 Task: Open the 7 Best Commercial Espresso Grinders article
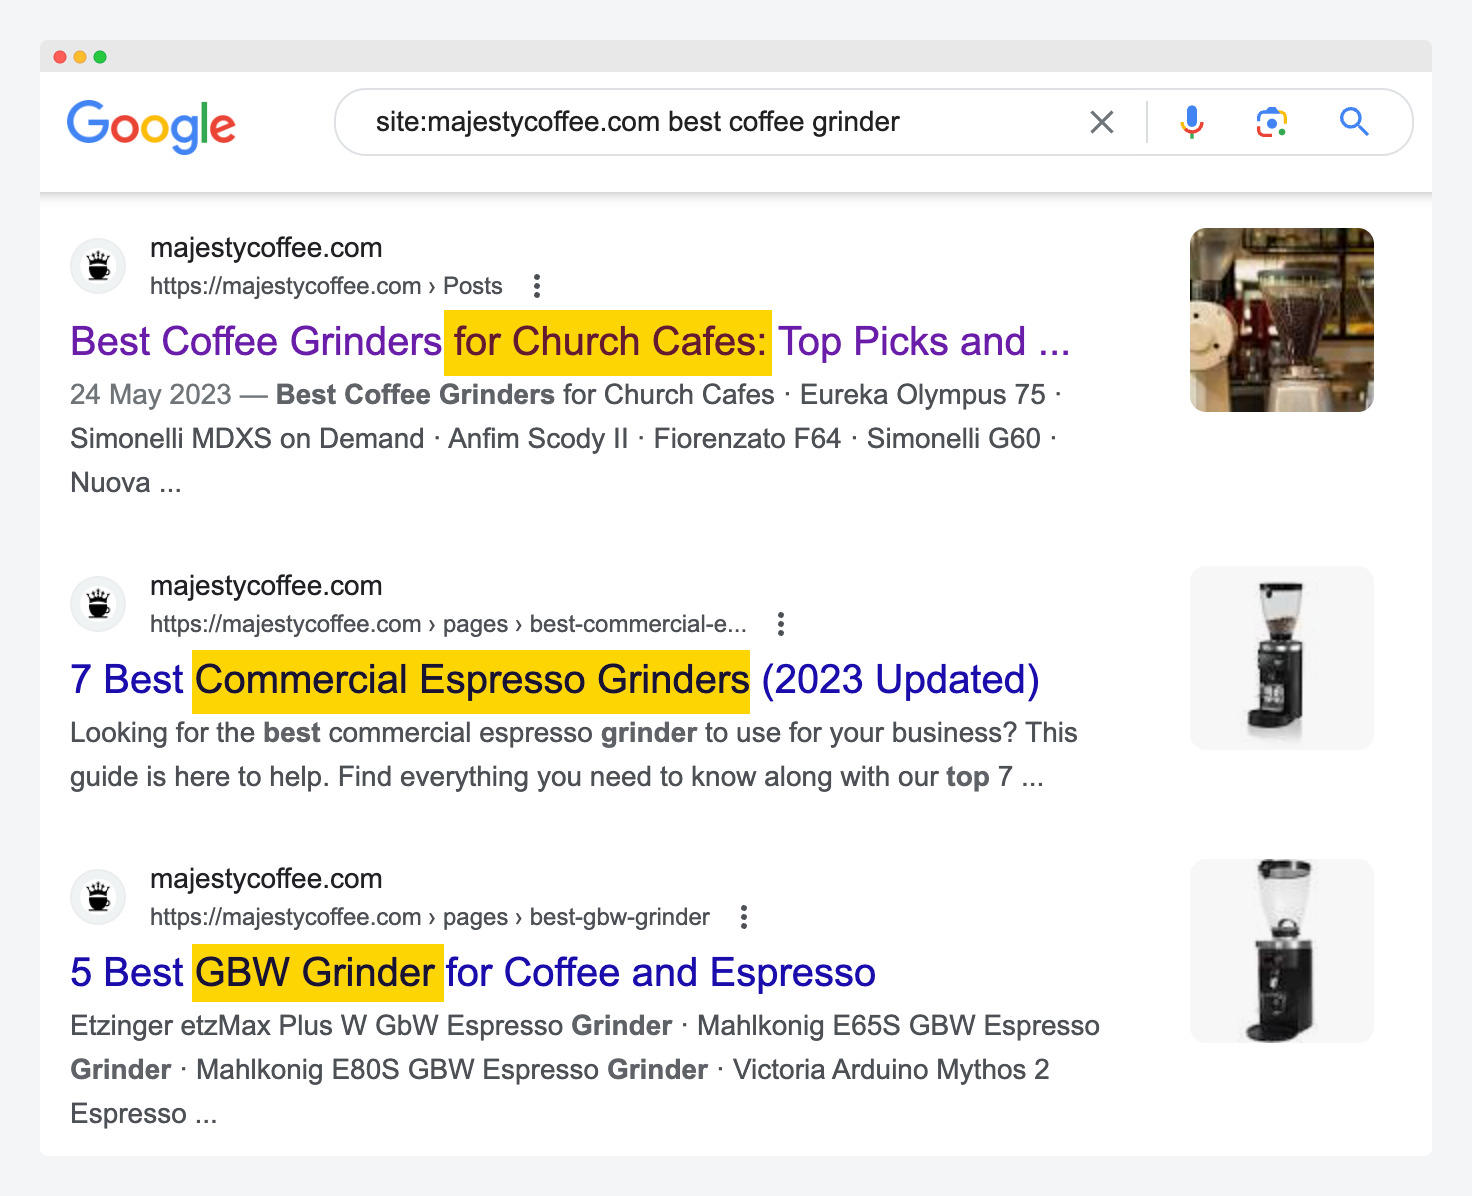[554, 679]
